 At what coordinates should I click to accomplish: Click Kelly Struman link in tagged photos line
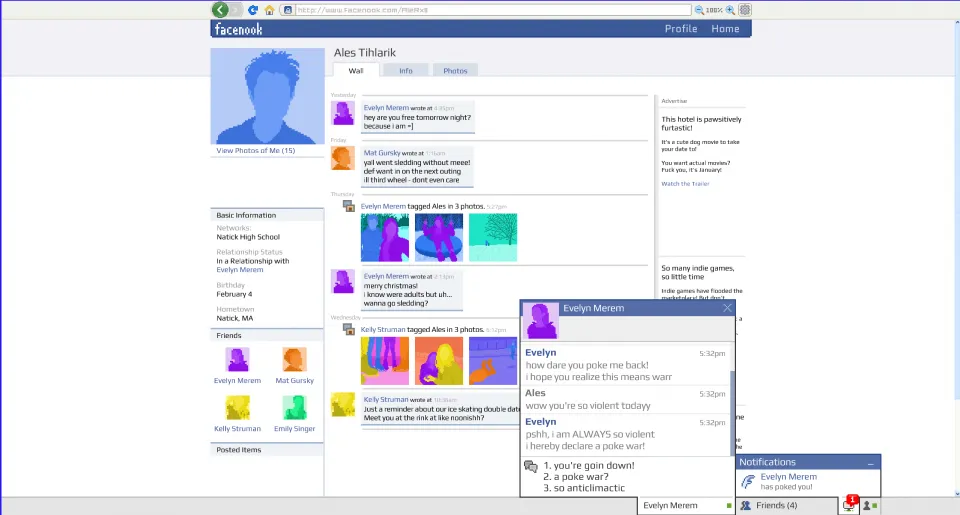[x=383, y=329]
